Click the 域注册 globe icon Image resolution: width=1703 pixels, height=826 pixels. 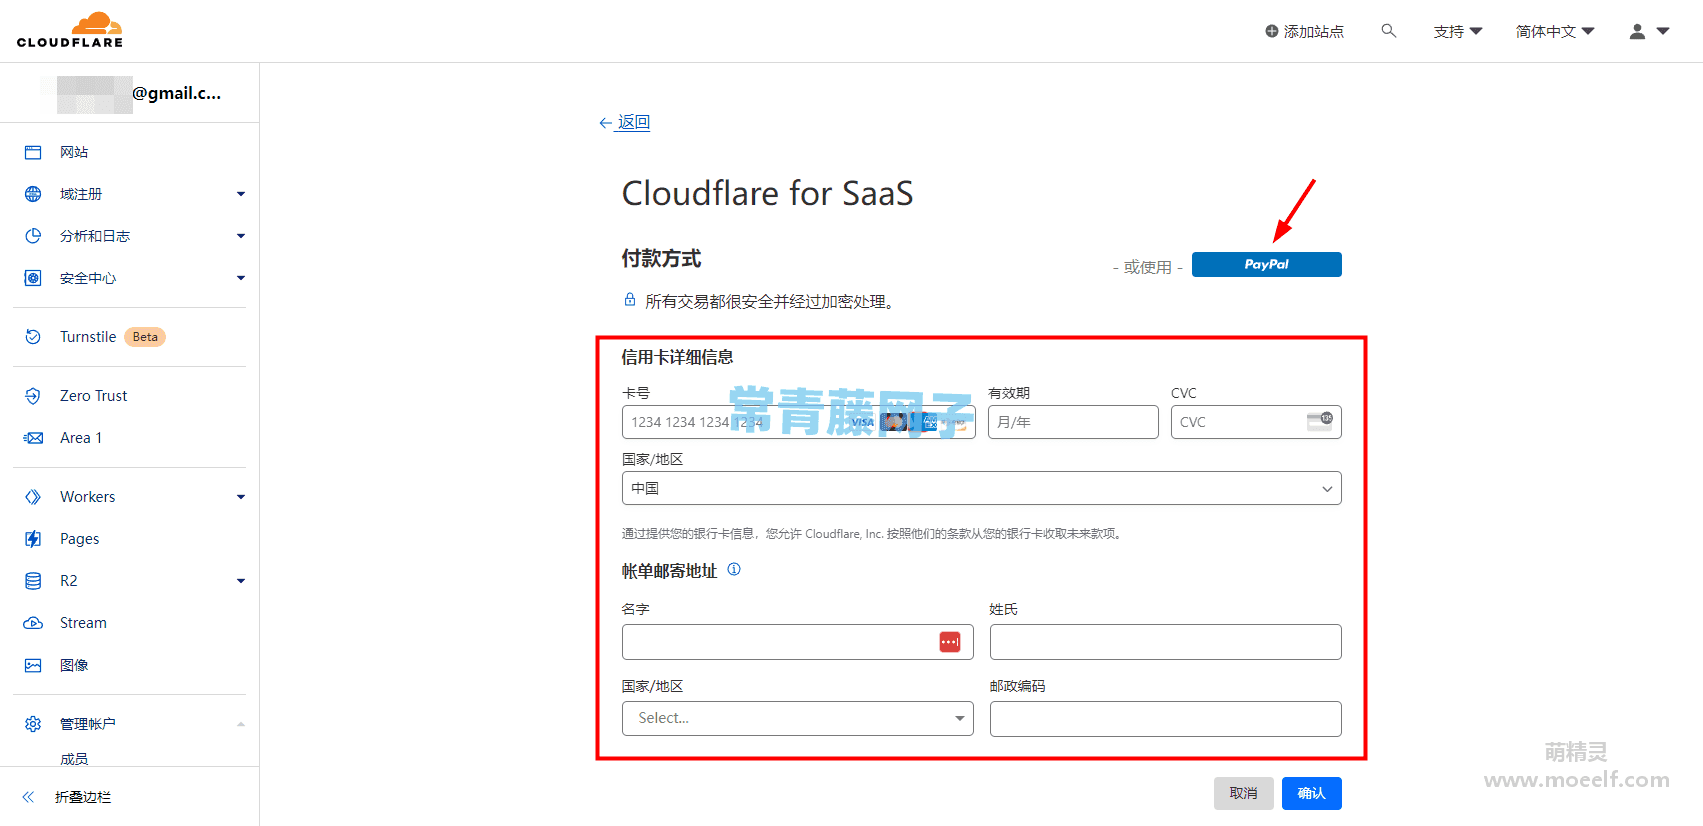point(33,194)
